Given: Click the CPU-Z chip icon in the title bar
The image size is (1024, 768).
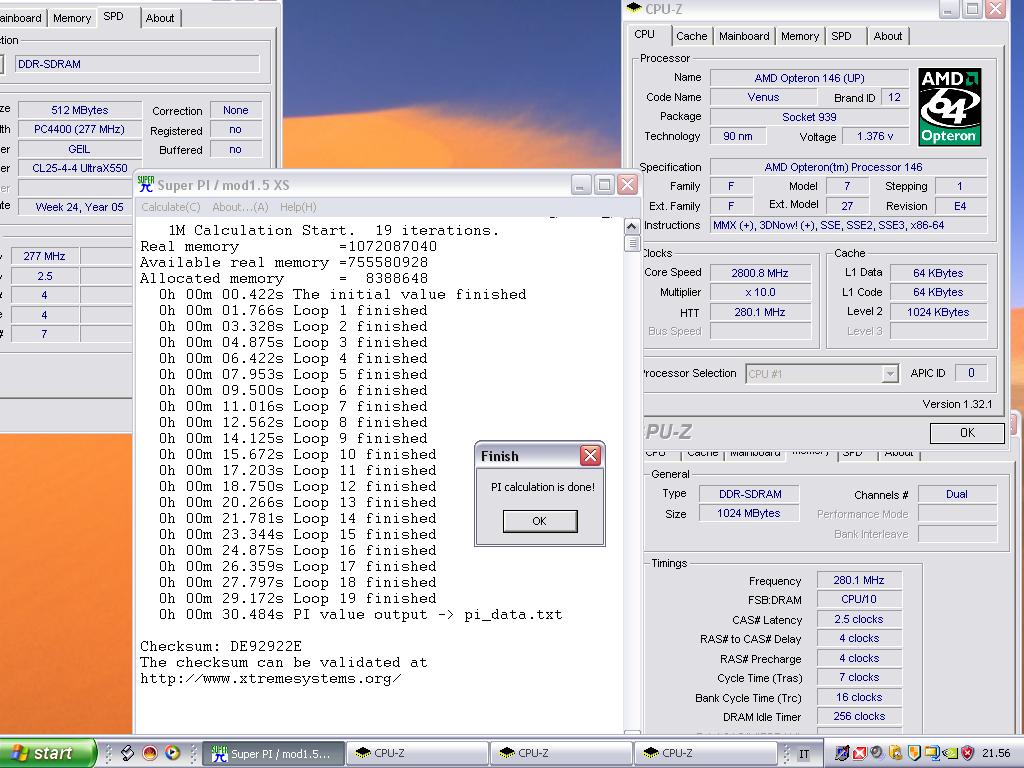Looking at the screenshot, I should click(634, 8).
